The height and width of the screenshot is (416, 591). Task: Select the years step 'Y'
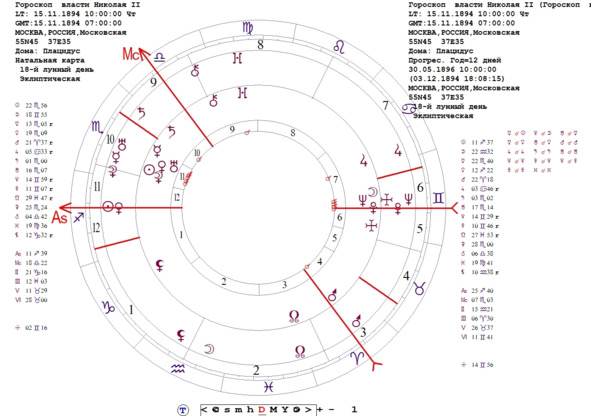pos(285,409)
